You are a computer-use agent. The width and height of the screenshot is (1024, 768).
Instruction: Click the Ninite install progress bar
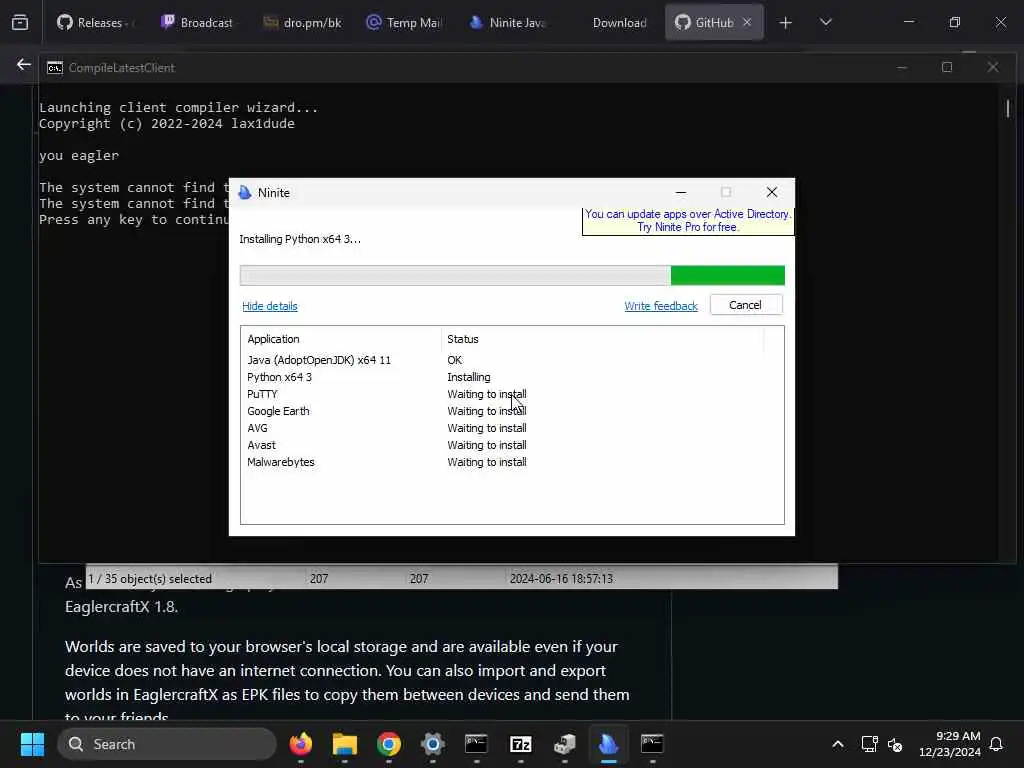[512, 276]
